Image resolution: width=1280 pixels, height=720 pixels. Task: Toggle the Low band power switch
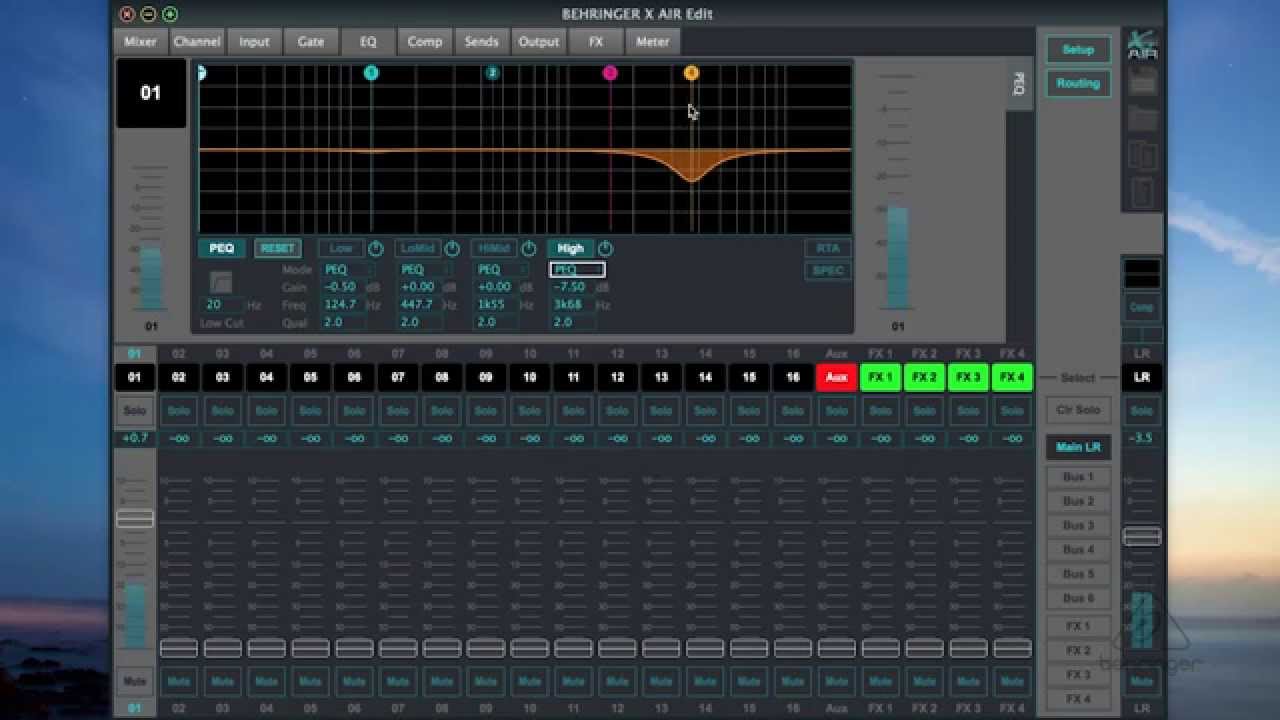376,248
